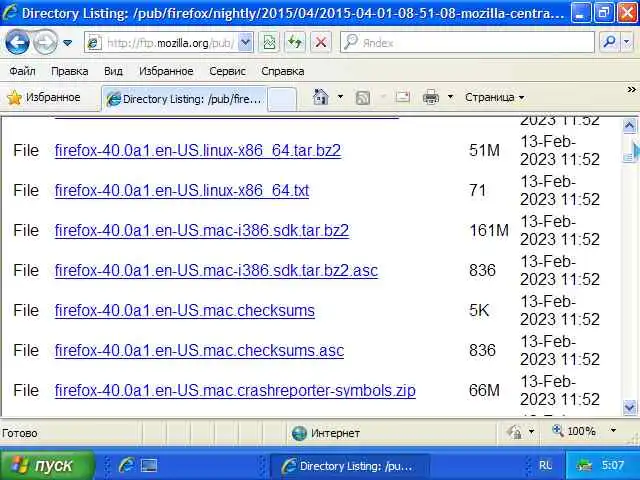The image size is (640, 480).
Task: Launch Internet Explorer from Quick Launch
Action: [126, 465]
